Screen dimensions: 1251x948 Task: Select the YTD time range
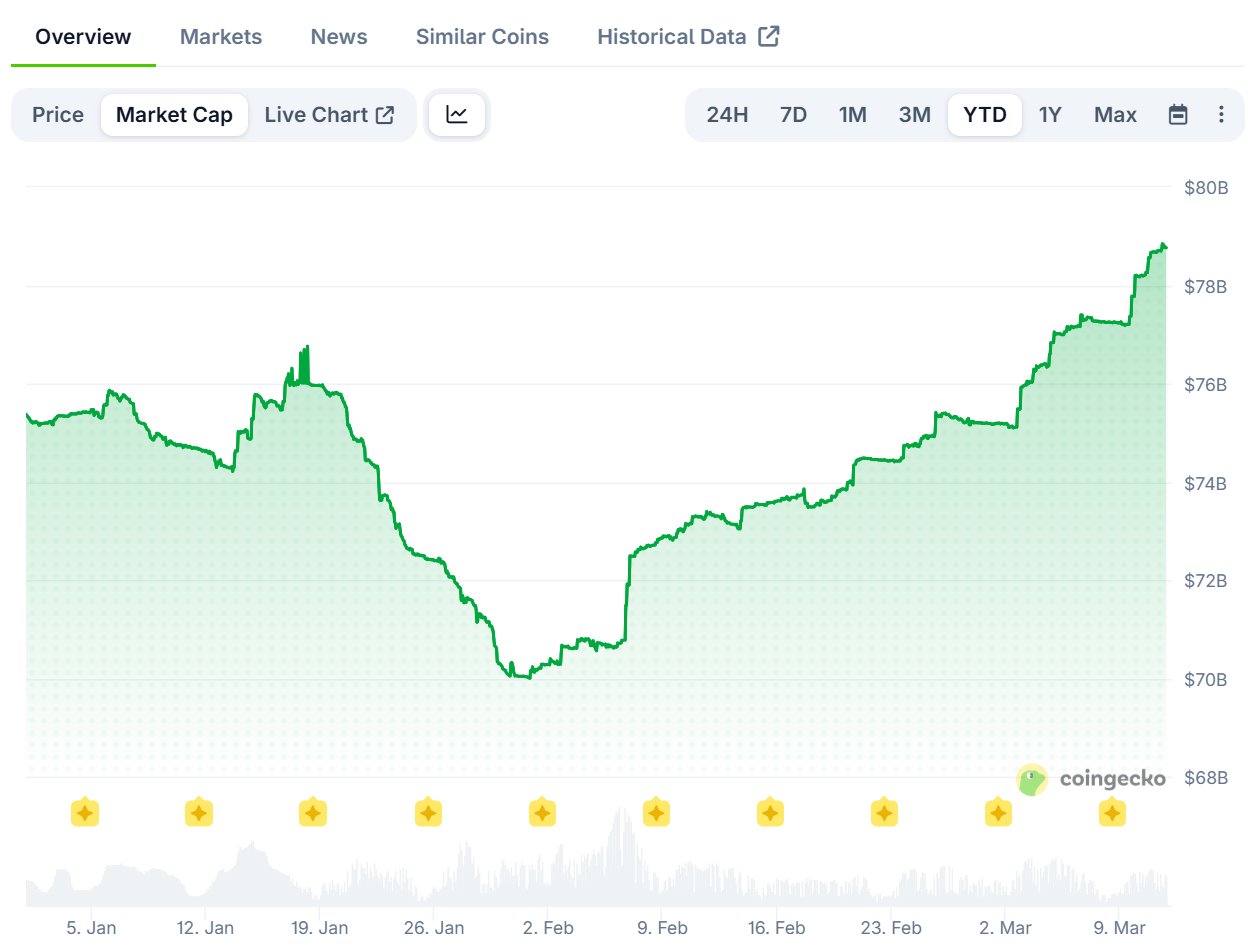click(984, 115)
